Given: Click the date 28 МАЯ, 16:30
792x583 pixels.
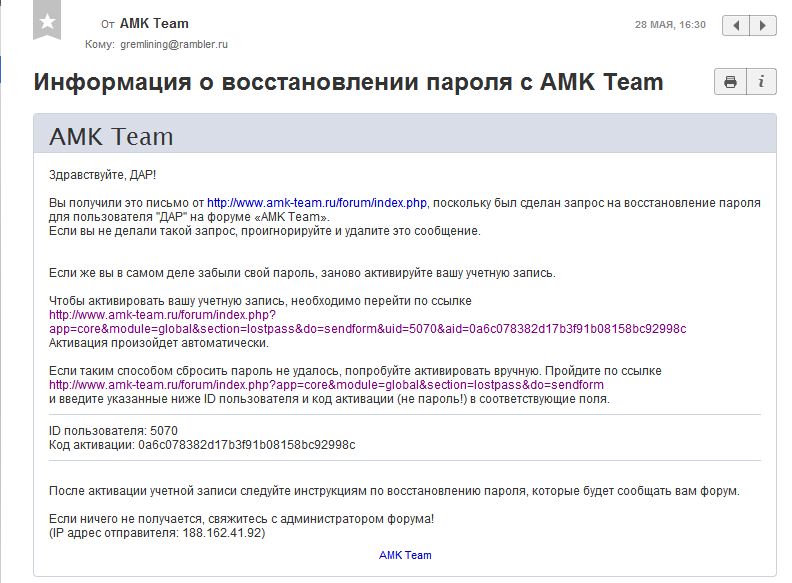Looking at the screenshot, I should coord(670,25).
